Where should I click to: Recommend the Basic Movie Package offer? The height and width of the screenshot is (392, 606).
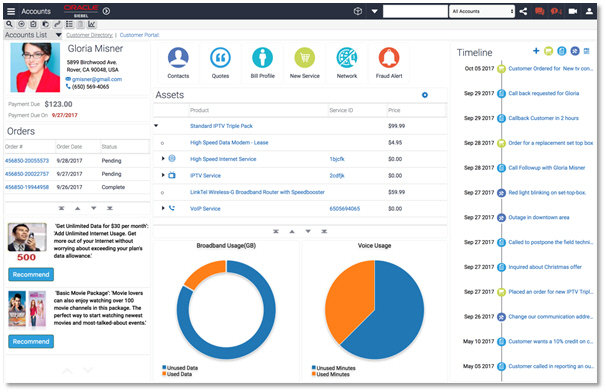point(31,342)
